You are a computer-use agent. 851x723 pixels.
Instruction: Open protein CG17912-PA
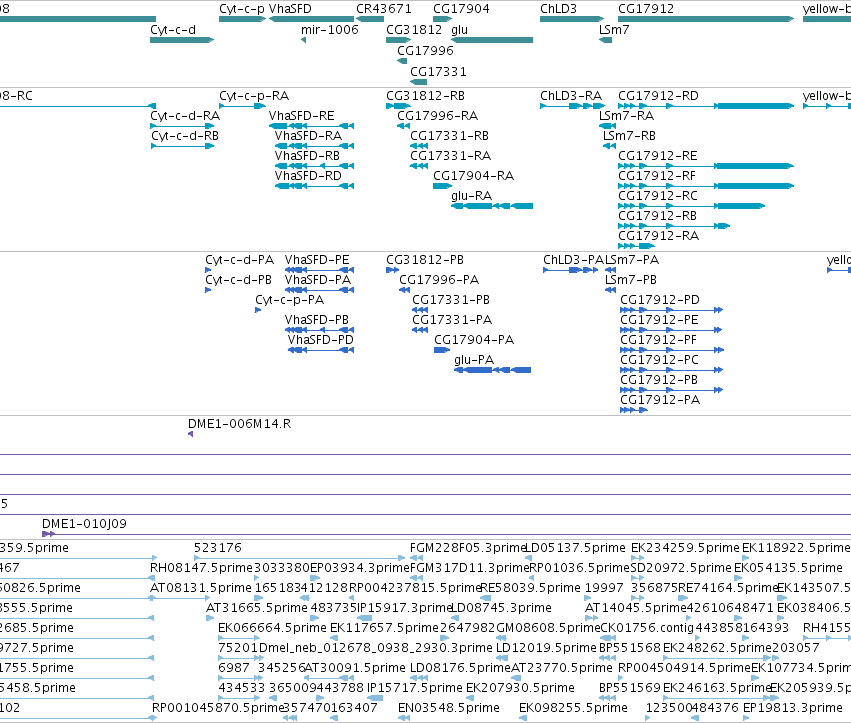[634, 410]
